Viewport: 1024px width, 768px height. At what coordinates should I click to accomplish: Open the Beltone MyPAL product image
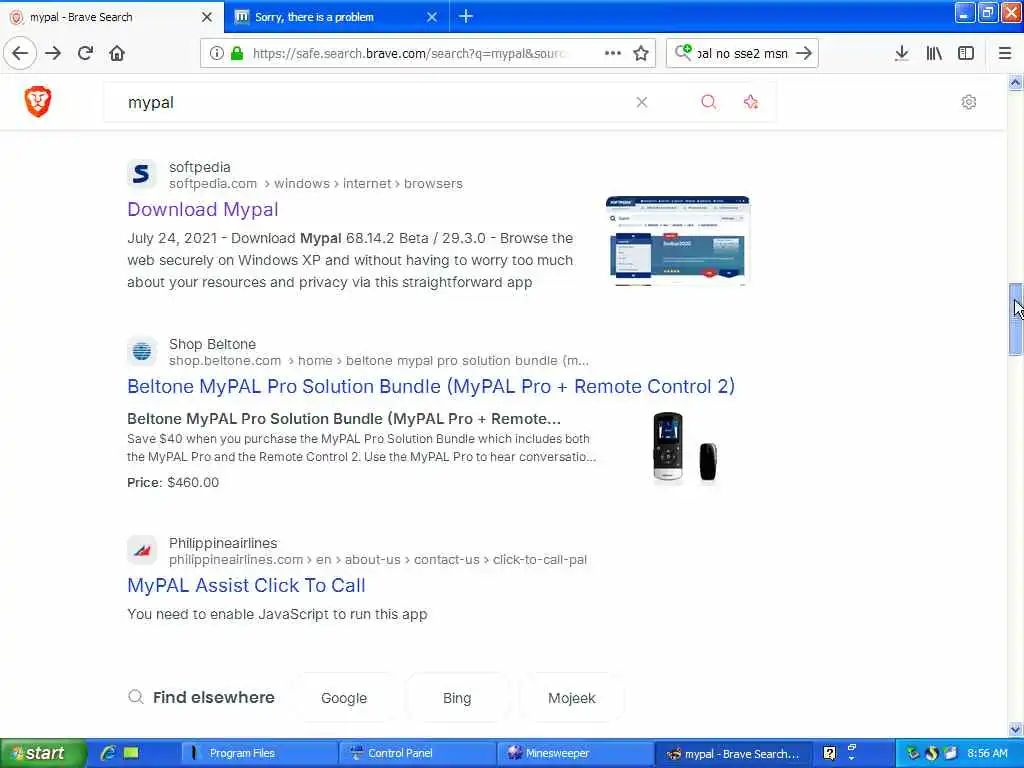(685, 448)
